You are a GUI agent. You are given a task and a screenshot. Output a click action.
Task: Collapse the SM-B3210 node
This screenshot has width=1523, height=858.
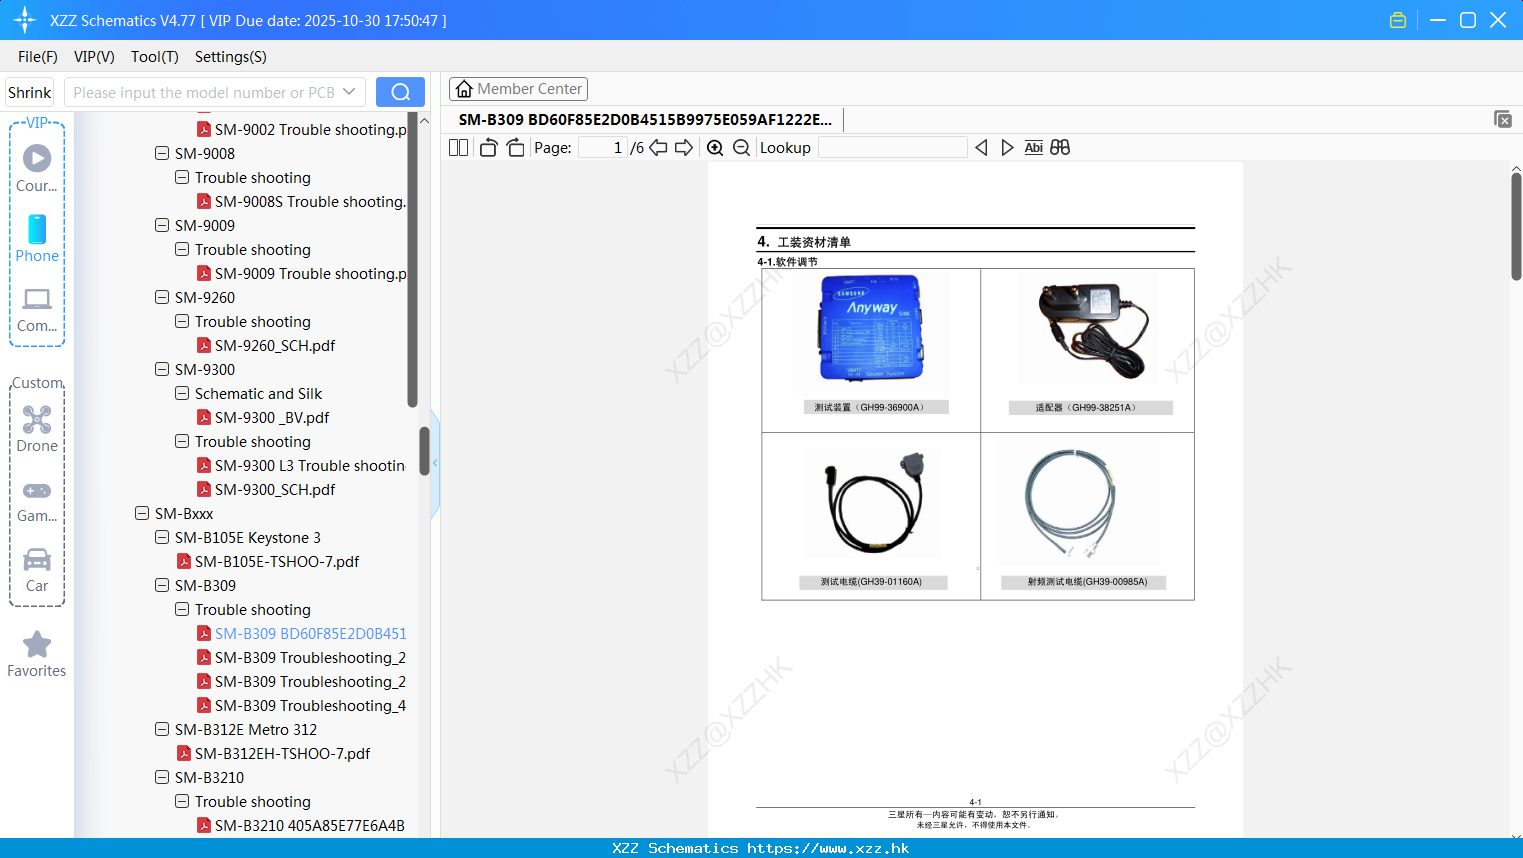(162, 777)
